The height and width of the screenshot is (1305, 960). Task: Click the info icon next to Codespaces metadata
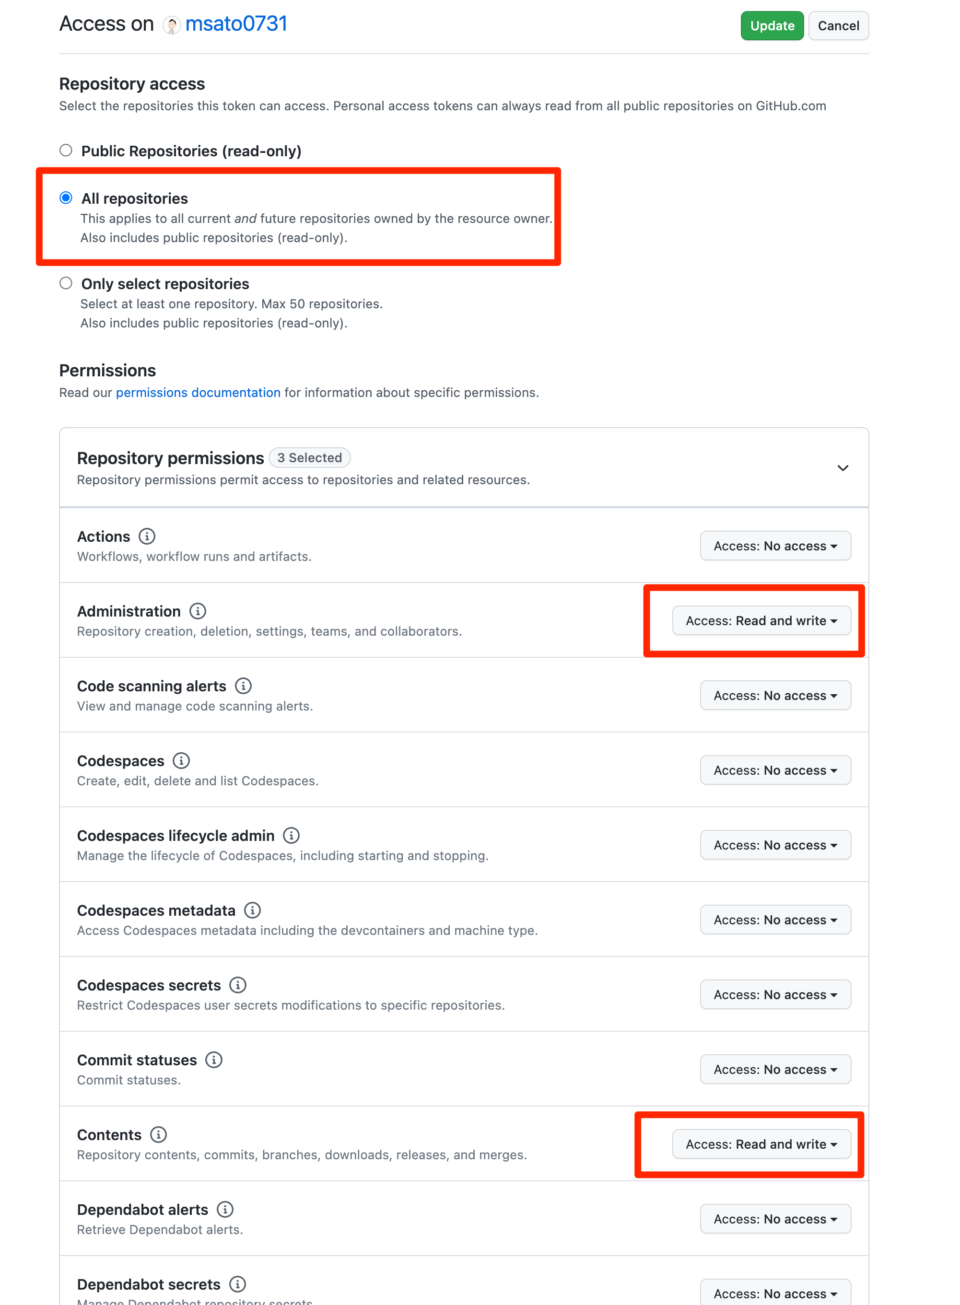tap(253, 910)
